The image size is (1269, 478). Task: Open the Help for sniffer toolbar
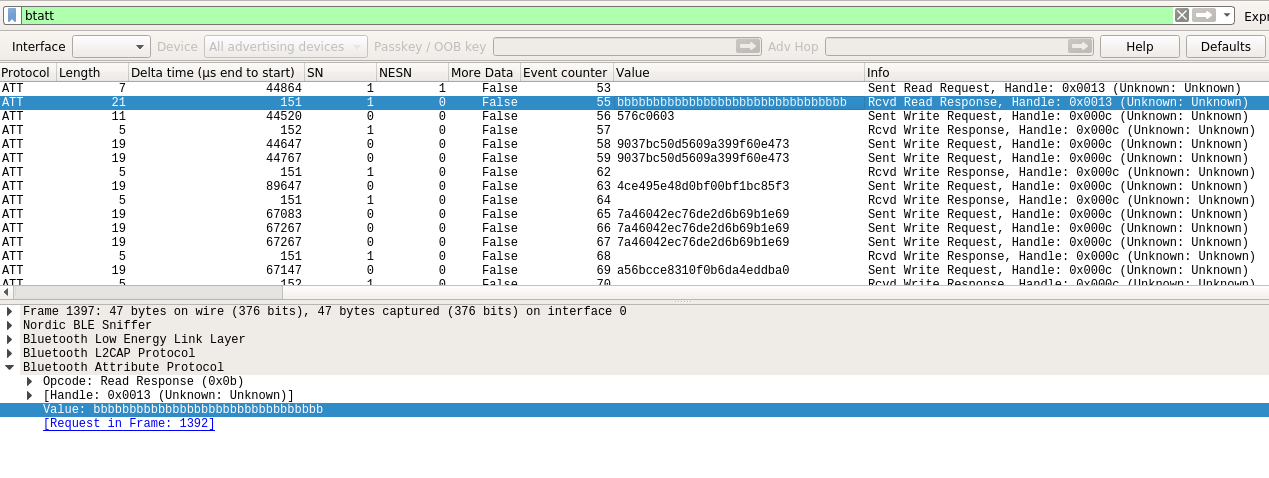(x=1139, y=46)
